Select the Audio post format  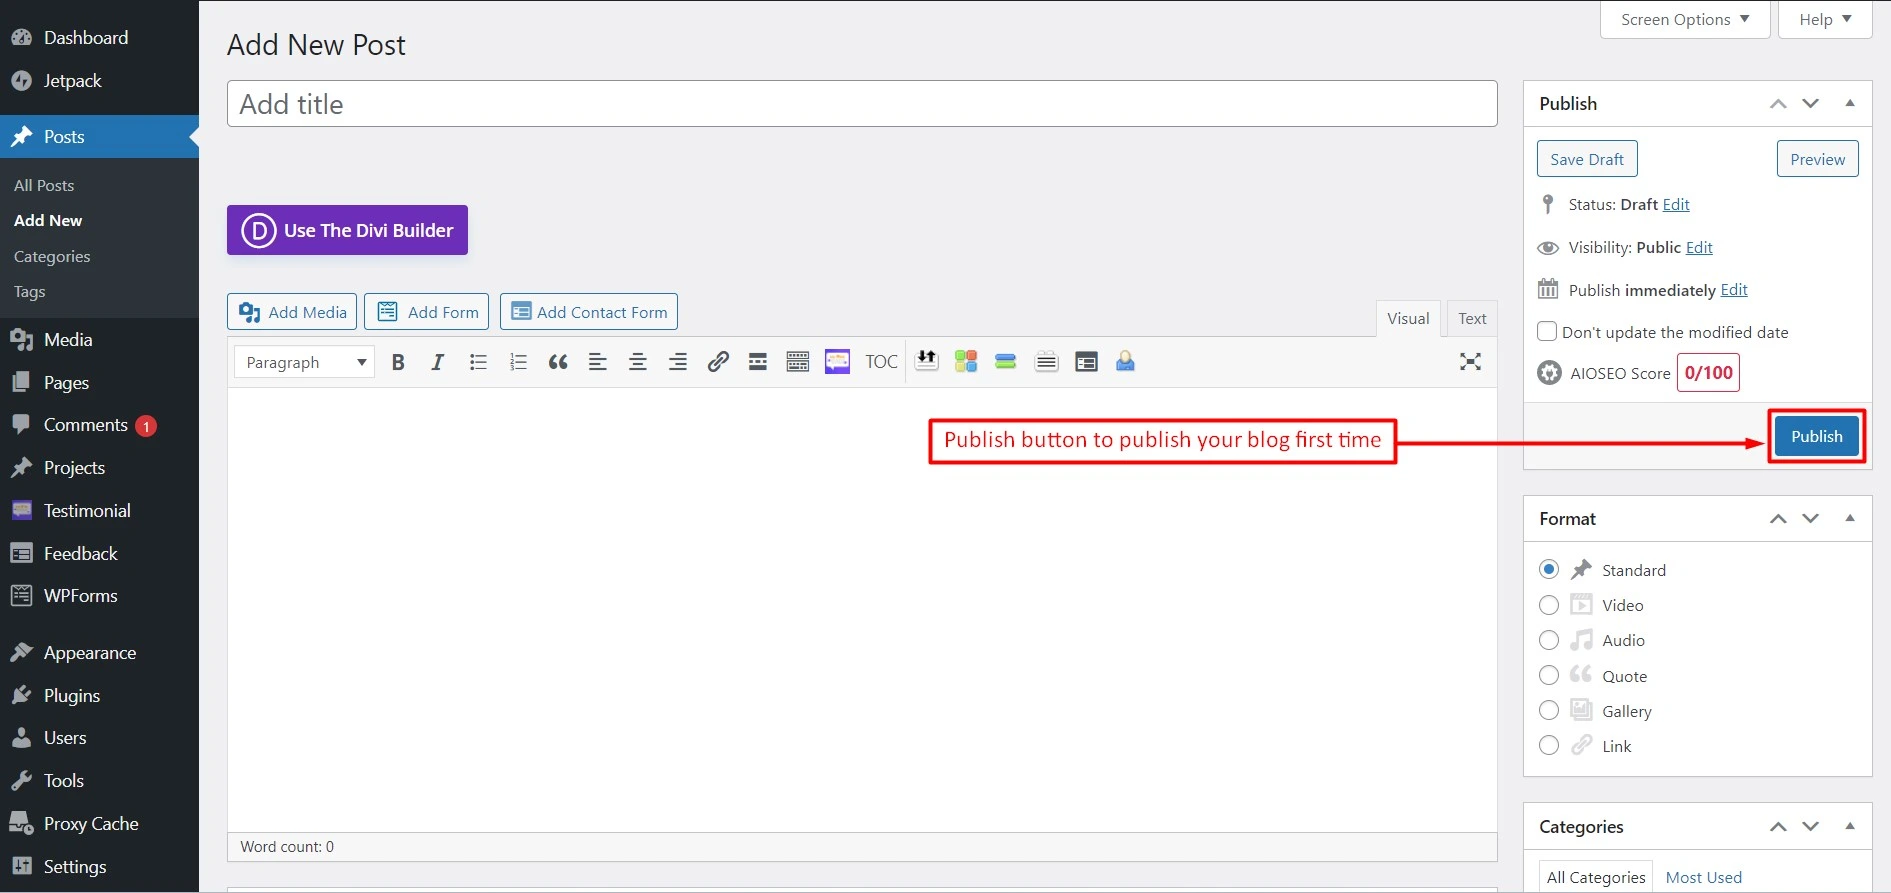[1549, 640]
